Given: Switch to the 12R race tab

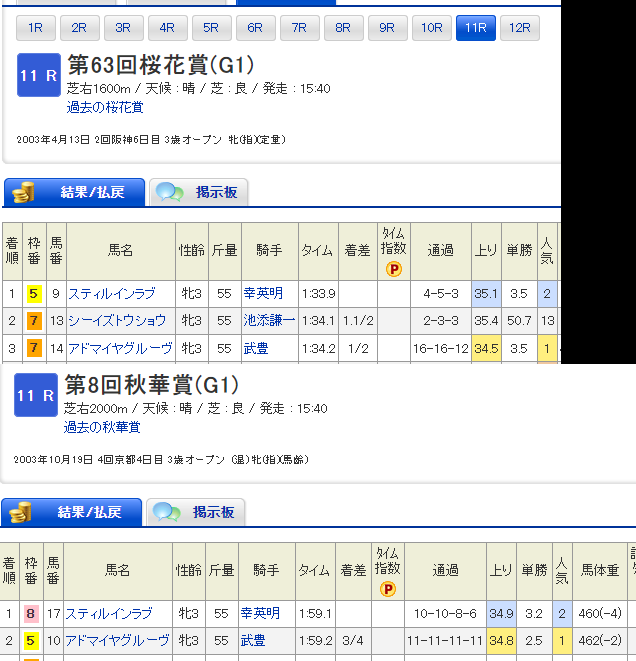Looking at the screenshot, I should [x=519, y=28].
